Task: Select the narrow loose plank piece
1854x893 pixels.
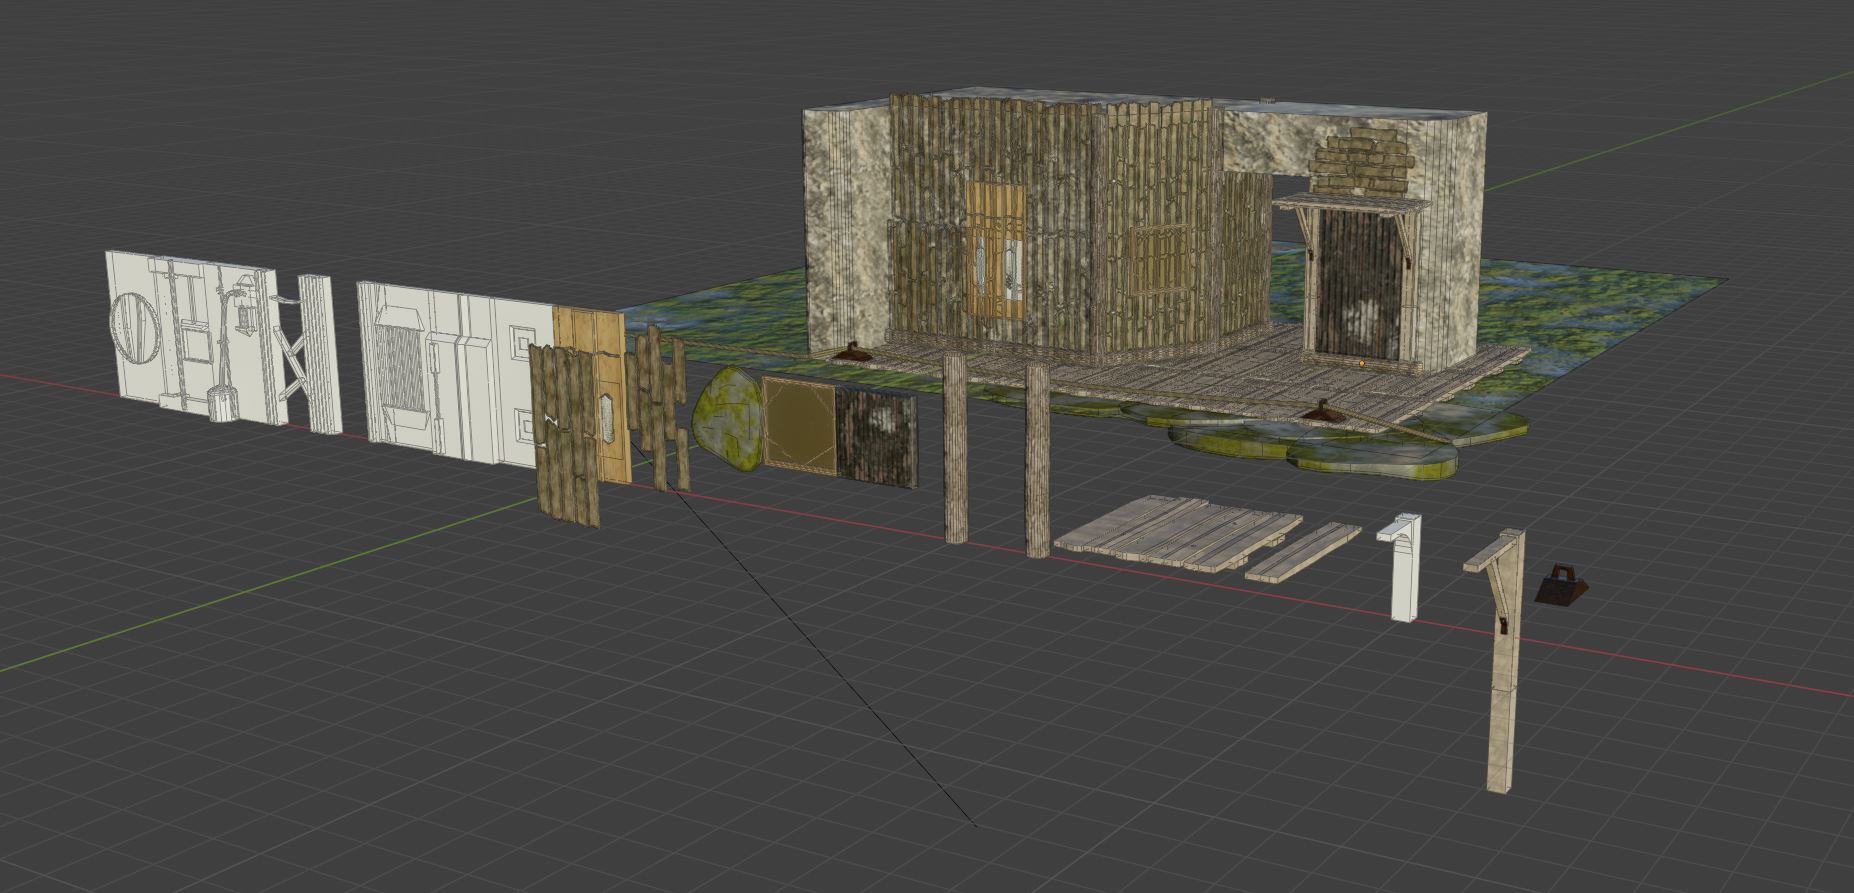Action: pyautogui.click(x=1303, y=552)
